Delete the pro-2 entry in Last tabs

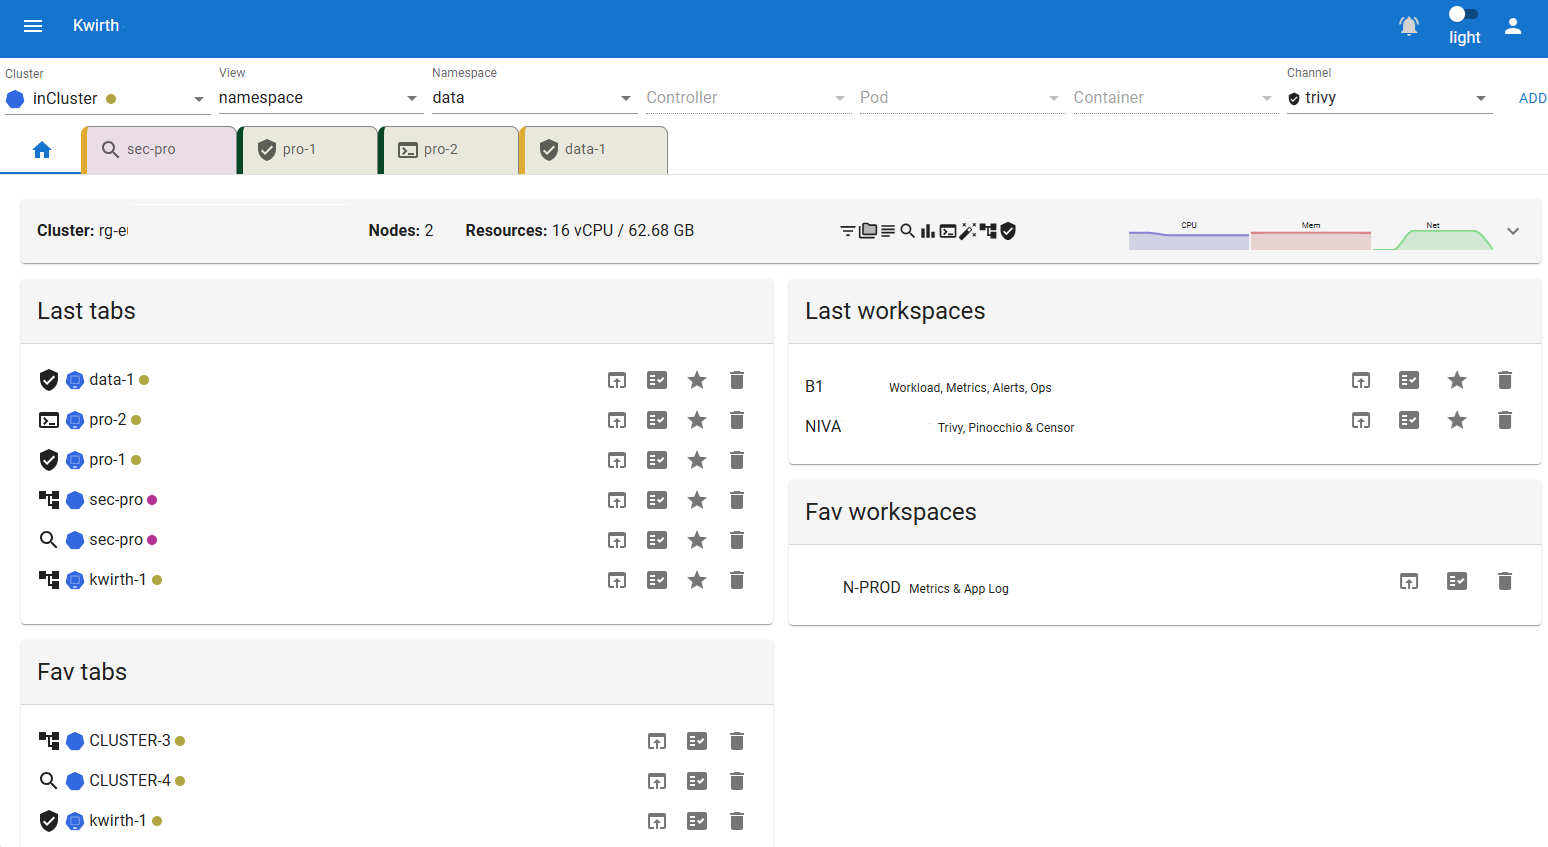coord(737,420)
